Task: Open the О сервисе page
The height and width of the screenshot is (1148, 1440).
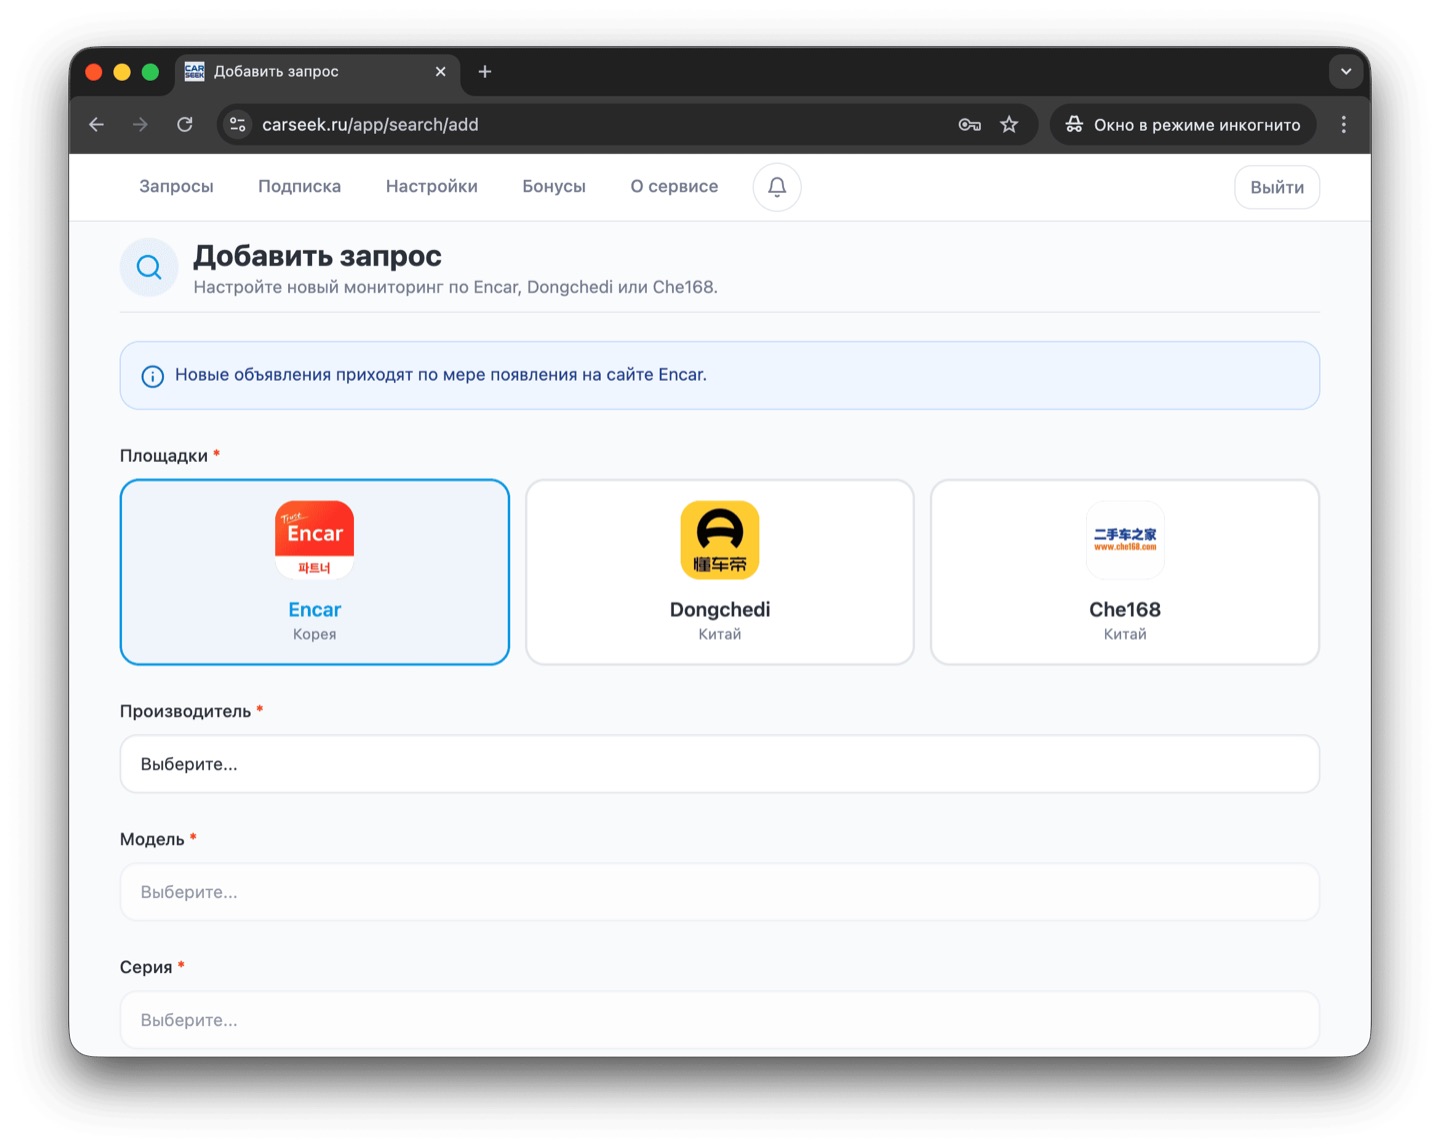Action: [674, 187]
